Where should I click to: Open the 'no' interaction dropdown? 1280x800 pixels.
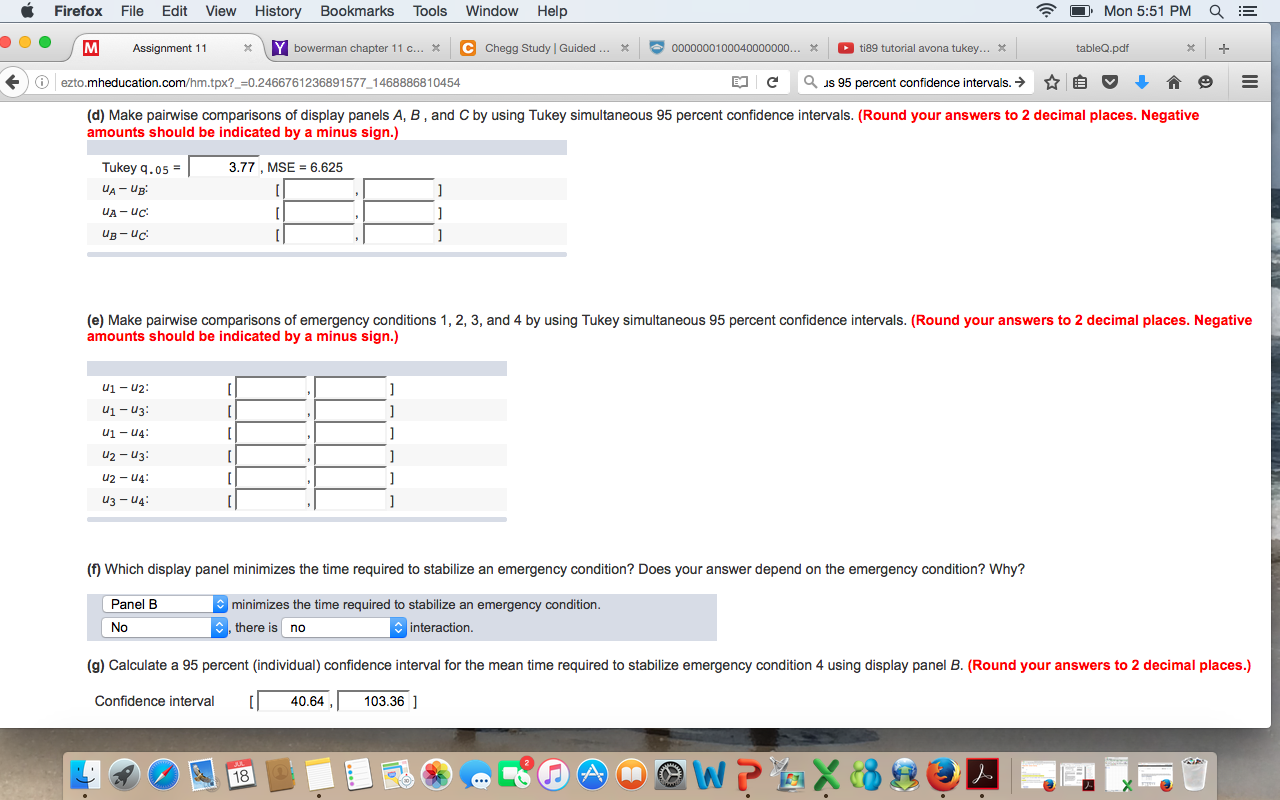click(x=344, y=627)
